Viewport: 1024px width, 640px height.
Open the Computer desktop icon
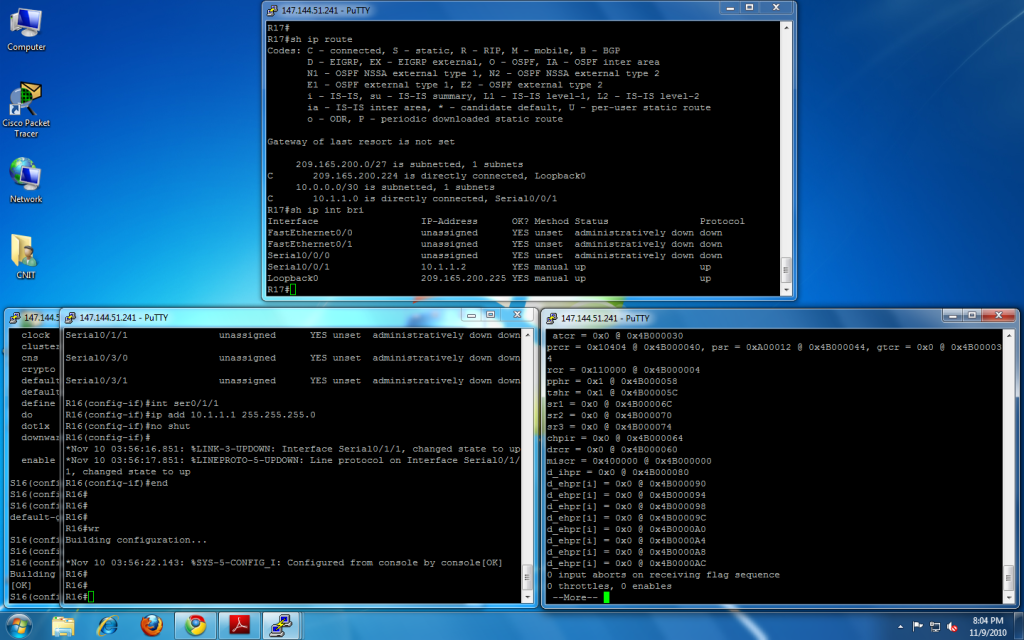26,28
